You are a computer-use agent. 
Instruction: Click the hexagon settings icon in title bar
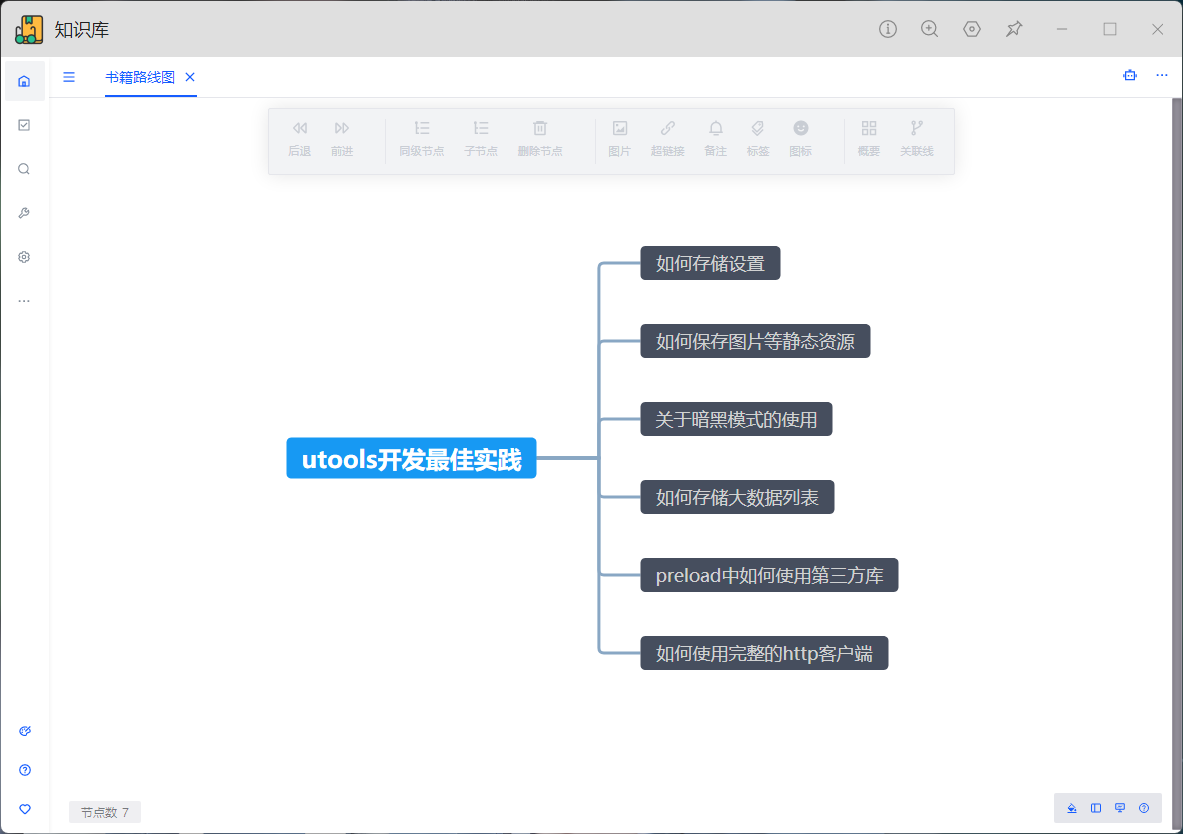coord(972,29)
